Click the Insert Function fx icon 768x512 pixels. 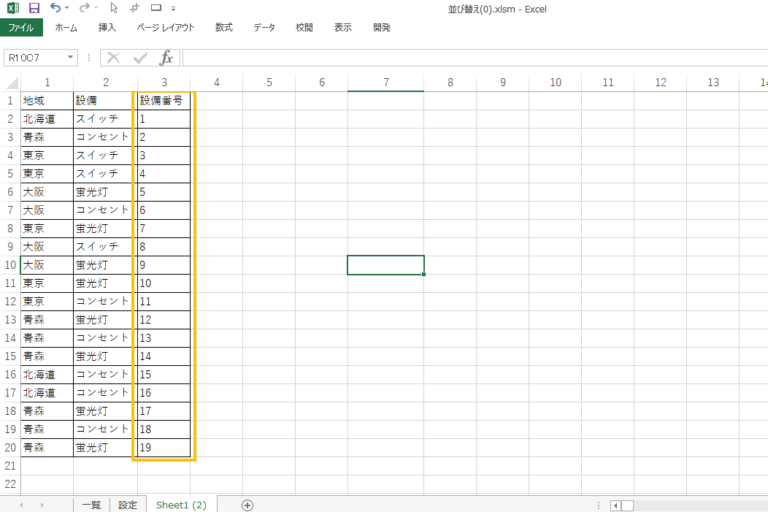click(166, 58)
